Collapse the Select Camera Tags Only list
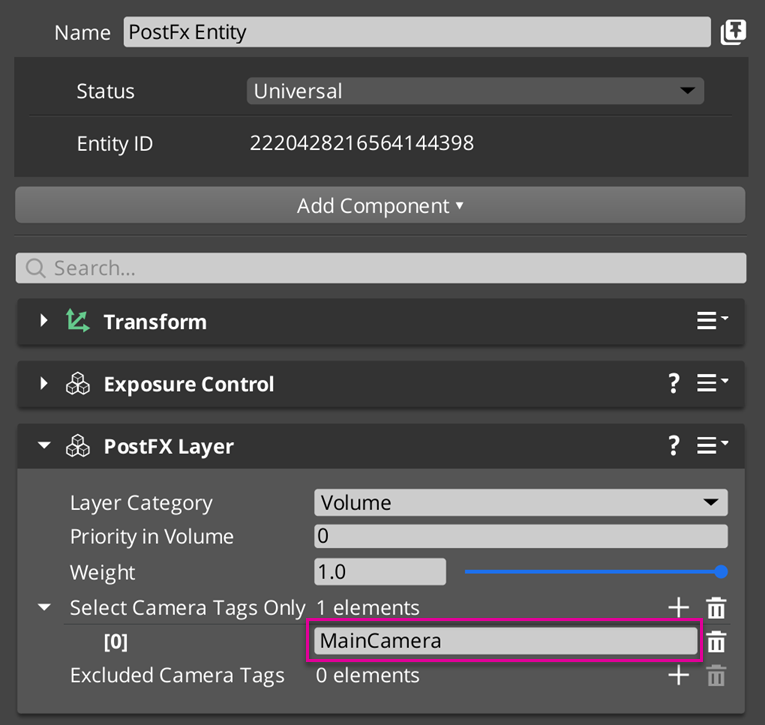Screen dimensions: 765x725 (x=44, y=607)
